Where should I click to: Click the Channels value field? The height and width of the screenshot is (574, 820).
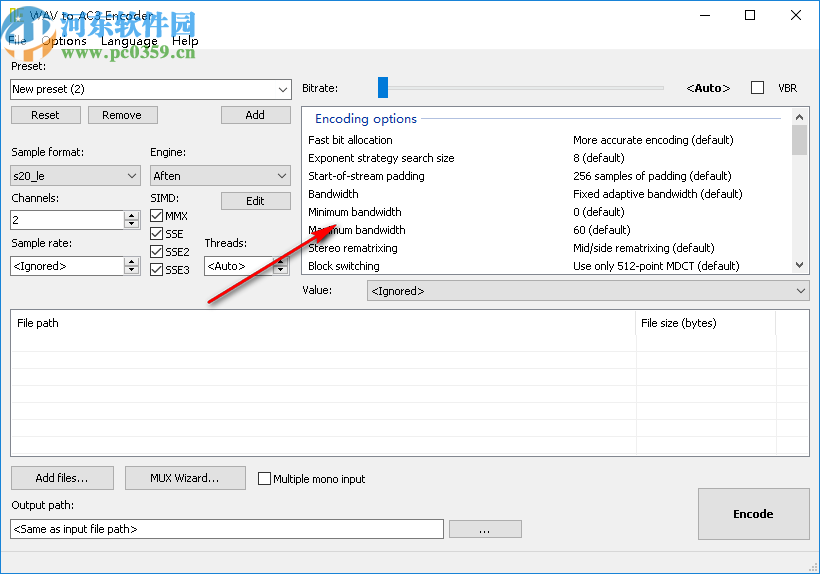(67, 220)
